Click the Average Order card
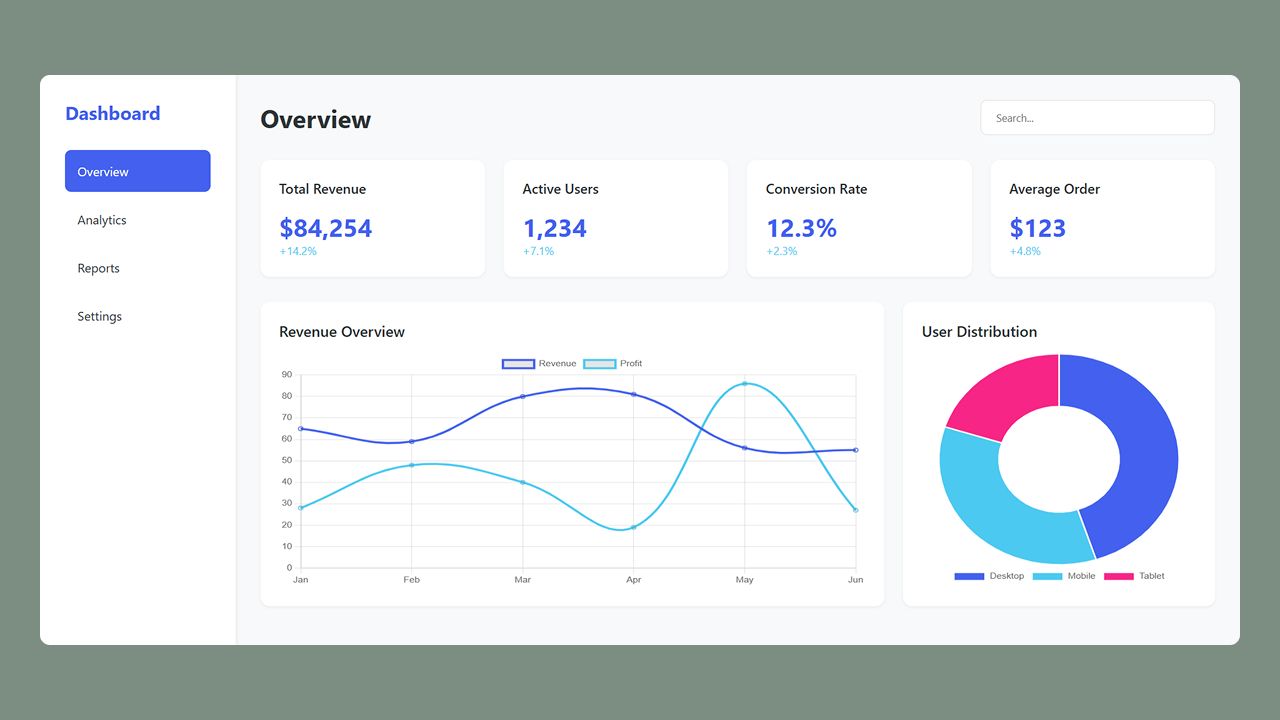Image resolution: width=1280 pixels, height=720 pixels. click(1102, 218)
